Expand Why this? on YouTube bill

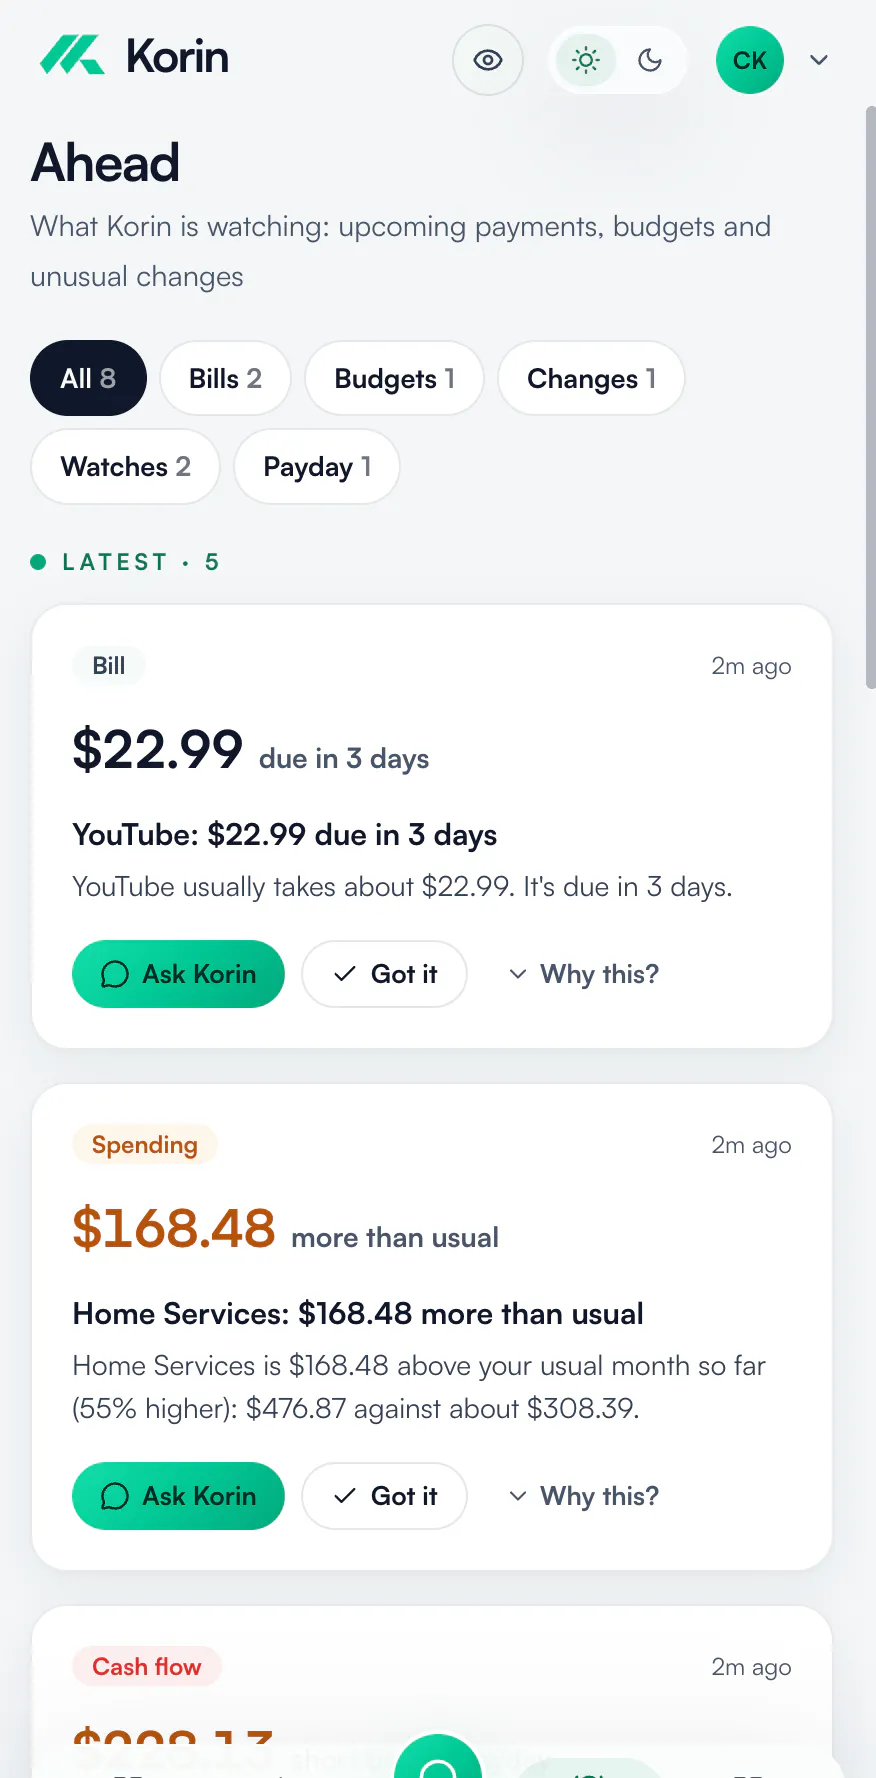pos(584,974)
